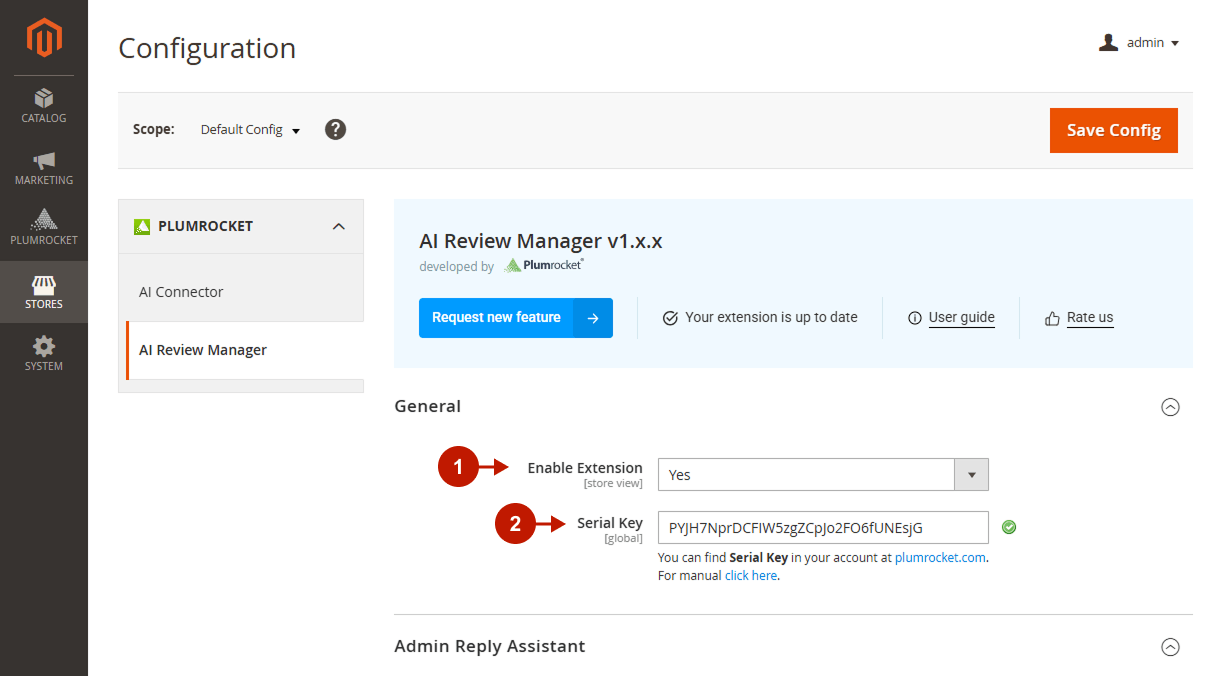Open the manual click here link
This screenshot has height=676, width=1206.
[x=751, y=576]
